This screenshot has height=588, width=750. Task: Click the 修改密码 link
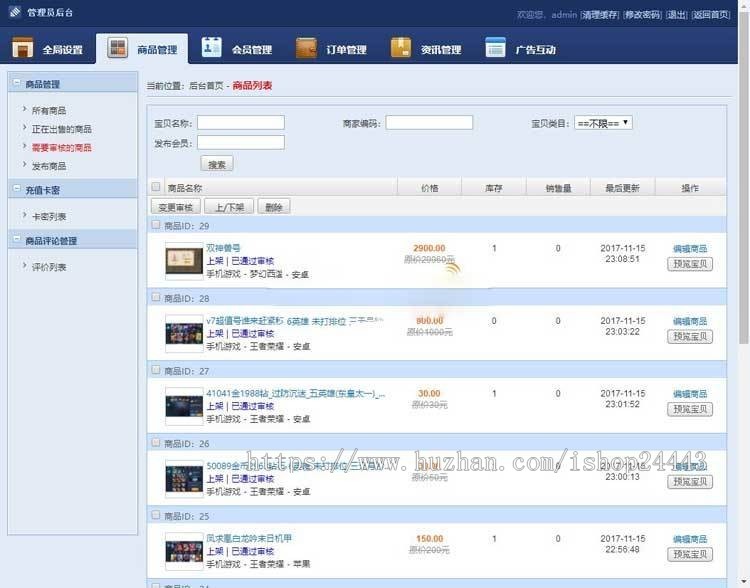click(642, 15)
